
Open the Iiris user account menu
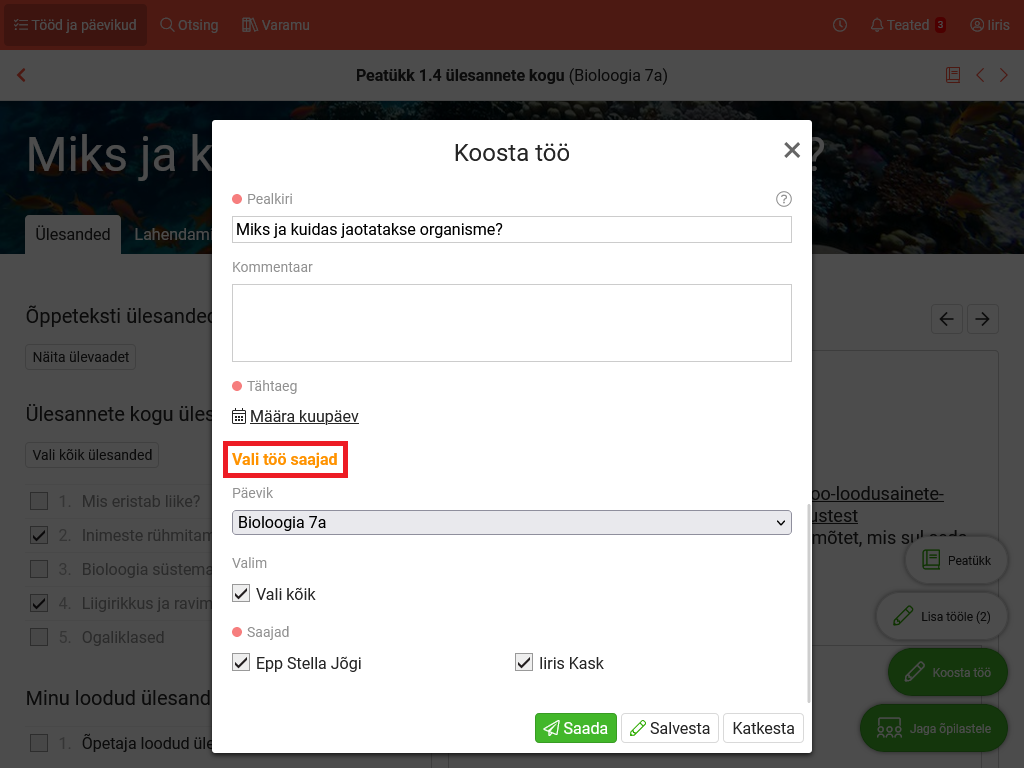[989, 25]
